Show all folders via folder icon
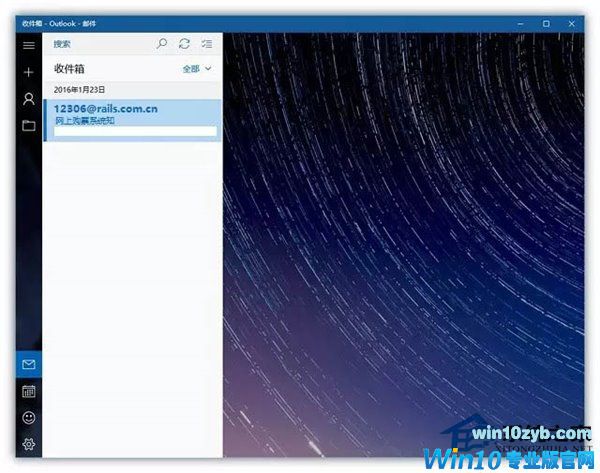The height and width of the screenshot is (473, 600). click(x=29, y=126)
